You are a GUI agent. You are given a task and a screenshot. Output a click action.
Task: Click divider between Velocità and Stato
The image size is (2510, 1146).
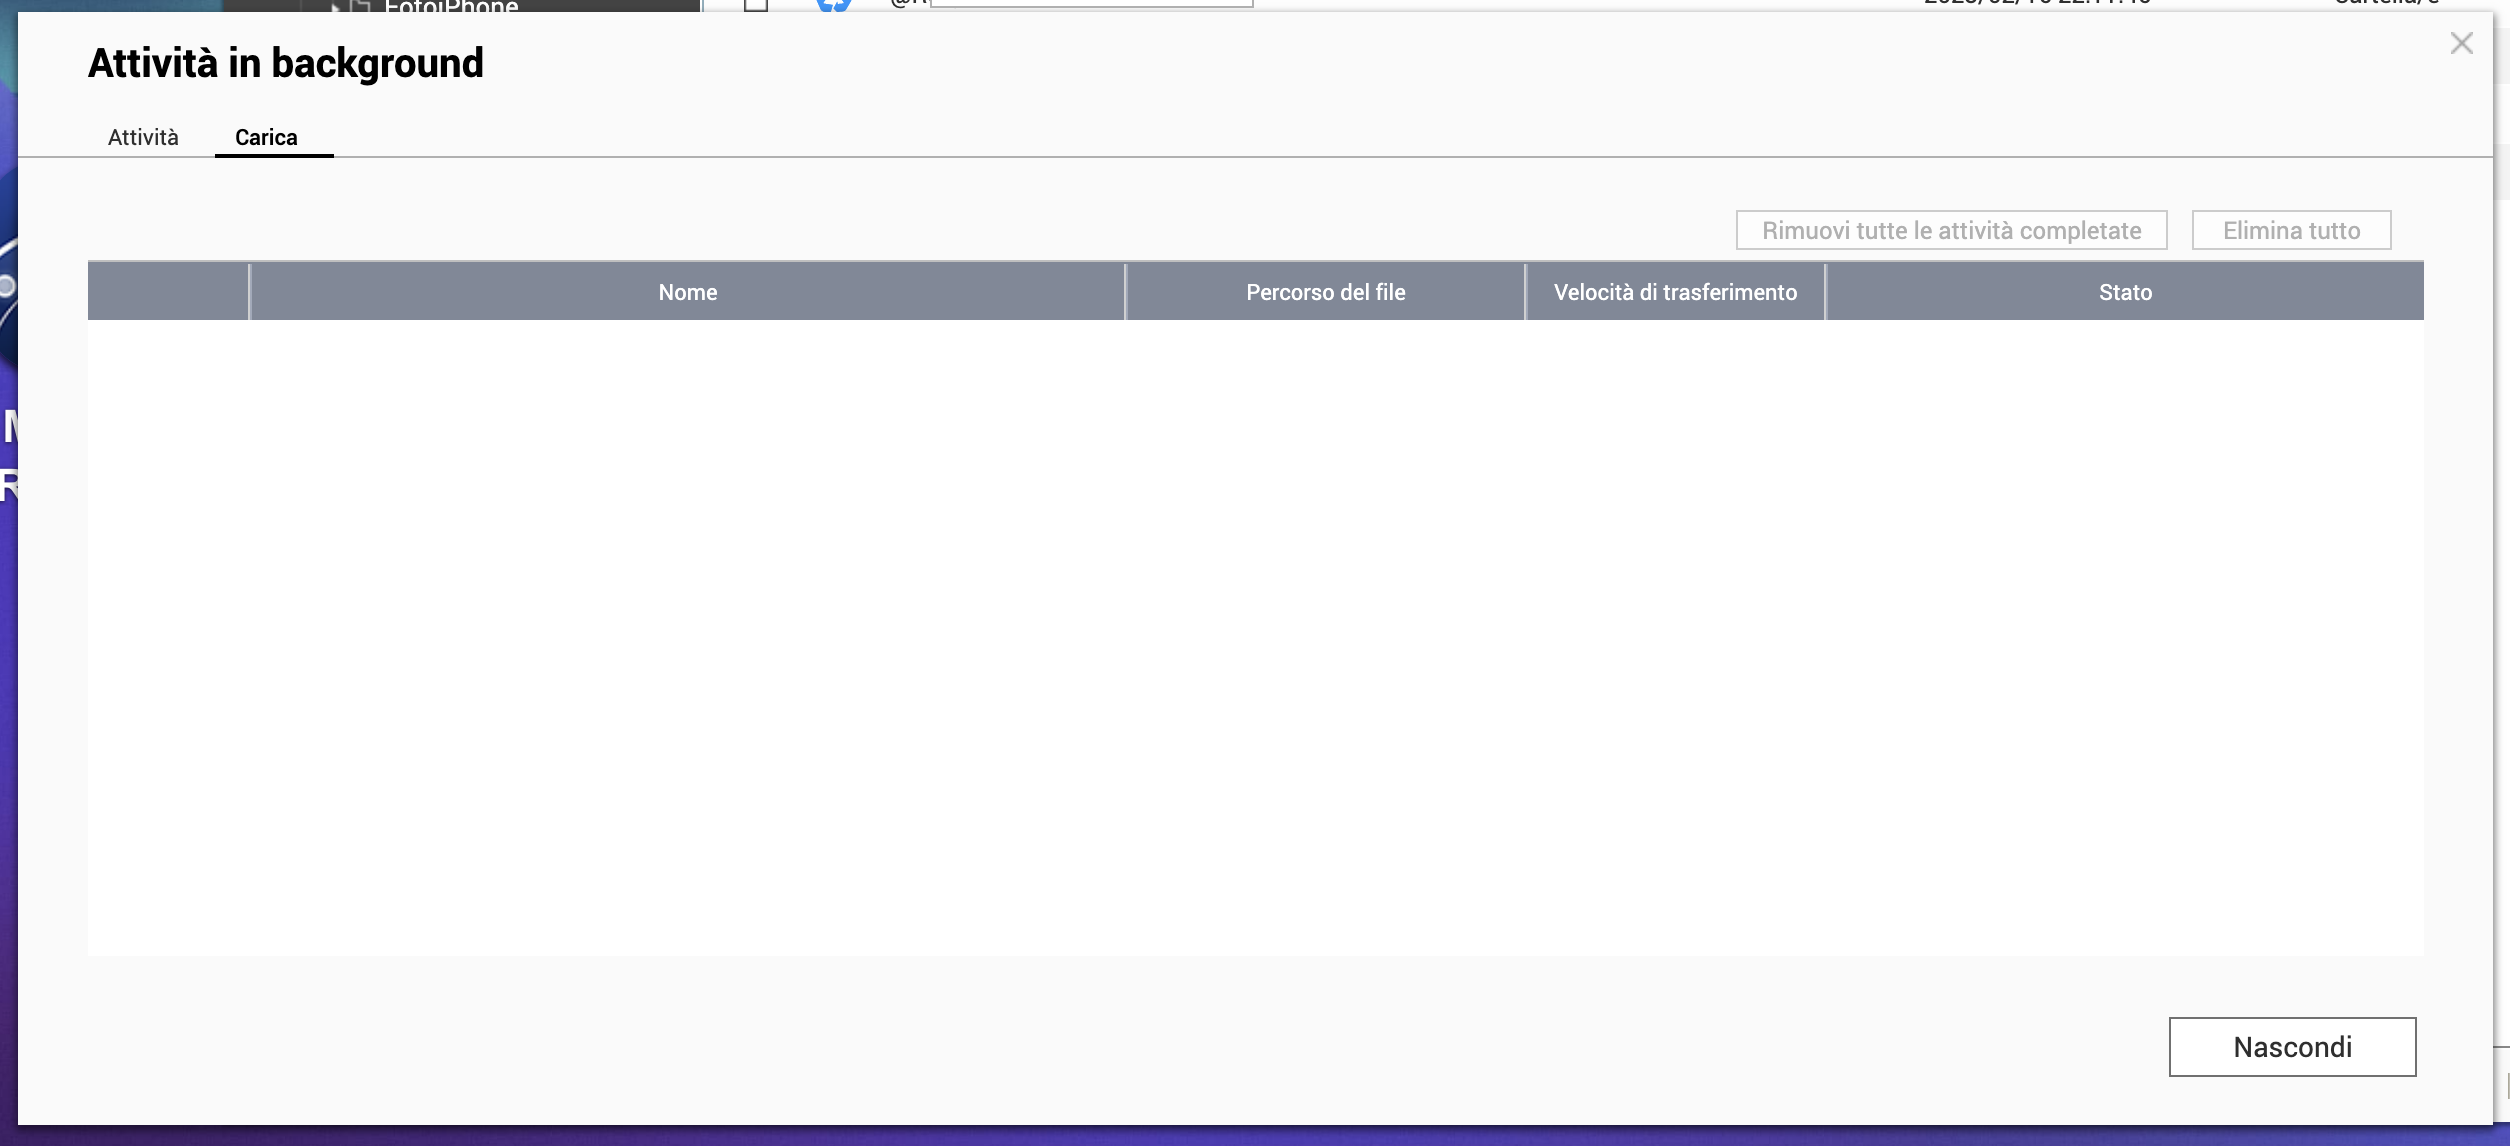coord(1825,292)
